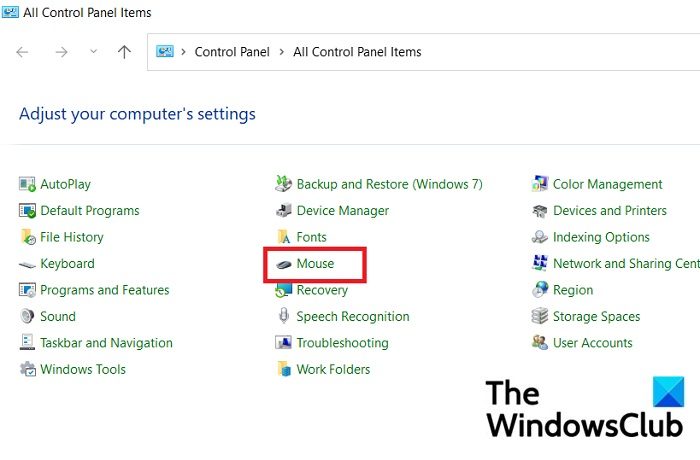The image size is (700, 460).
Task: Click the window title bar icon
Action: click(x=10, y=11)
